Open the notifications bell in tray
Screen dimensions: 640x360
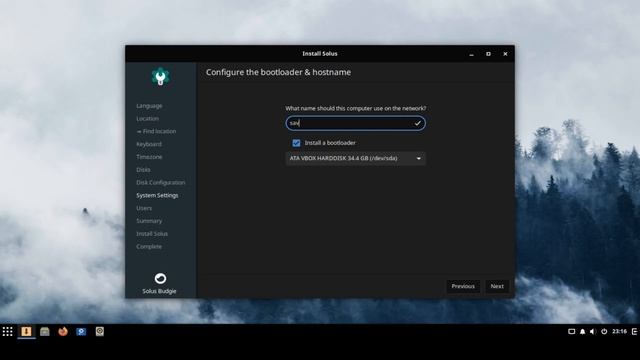[x=582, y=331]
